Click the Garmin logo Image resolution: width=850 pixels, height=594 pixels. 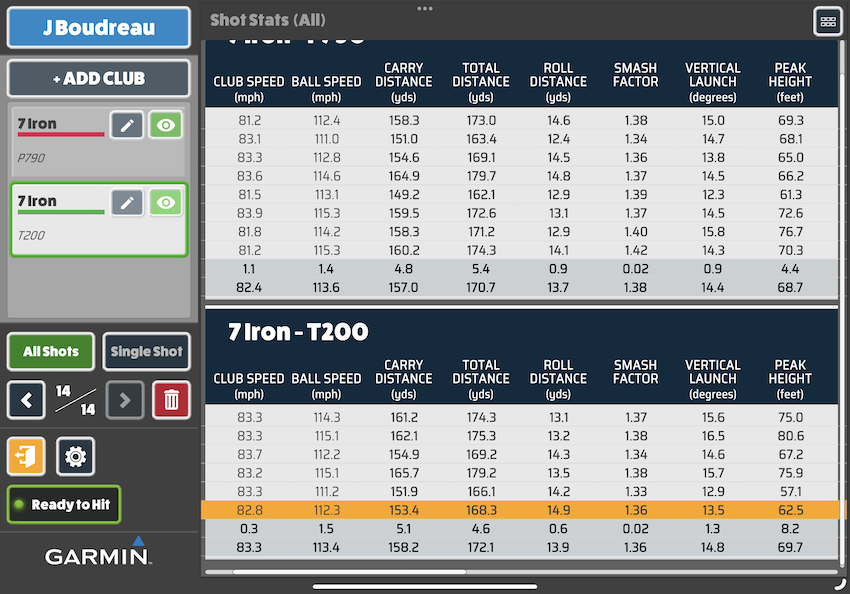(x=98, y=552)
